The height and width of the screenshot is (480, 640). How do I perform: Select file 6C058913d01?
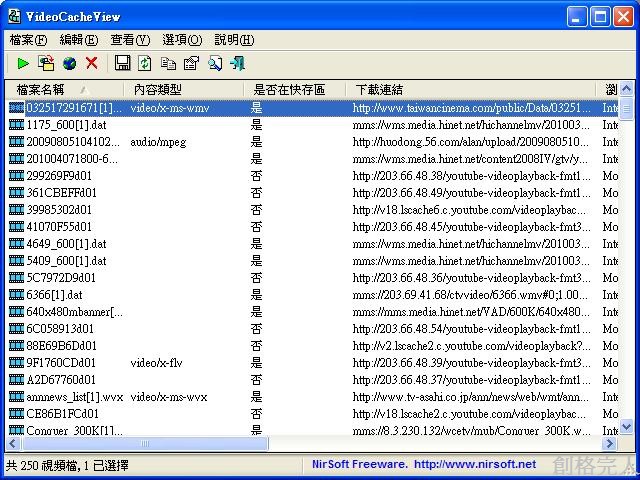pyautogui.click(x=60, y=329)
